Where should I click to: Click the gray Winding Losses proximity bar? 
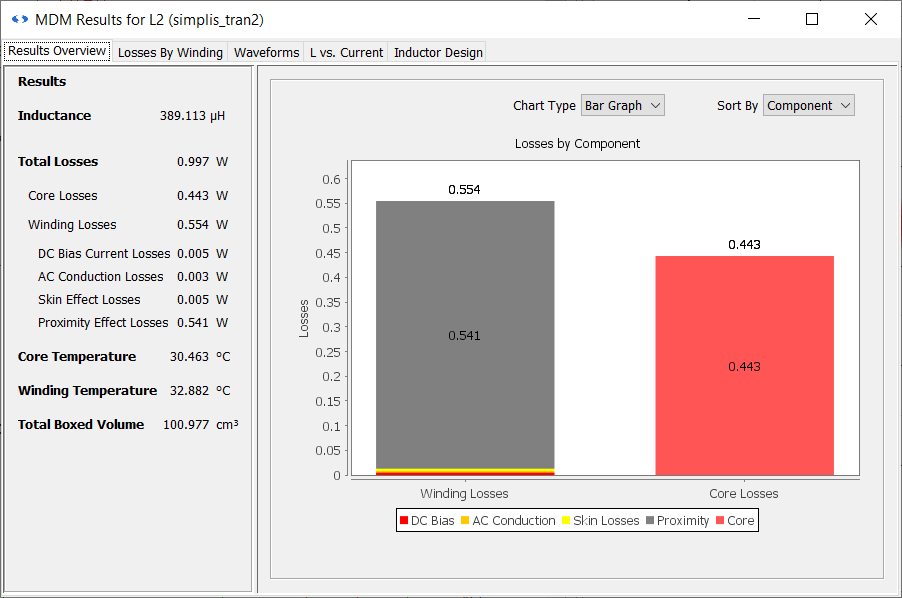point(464,335)
